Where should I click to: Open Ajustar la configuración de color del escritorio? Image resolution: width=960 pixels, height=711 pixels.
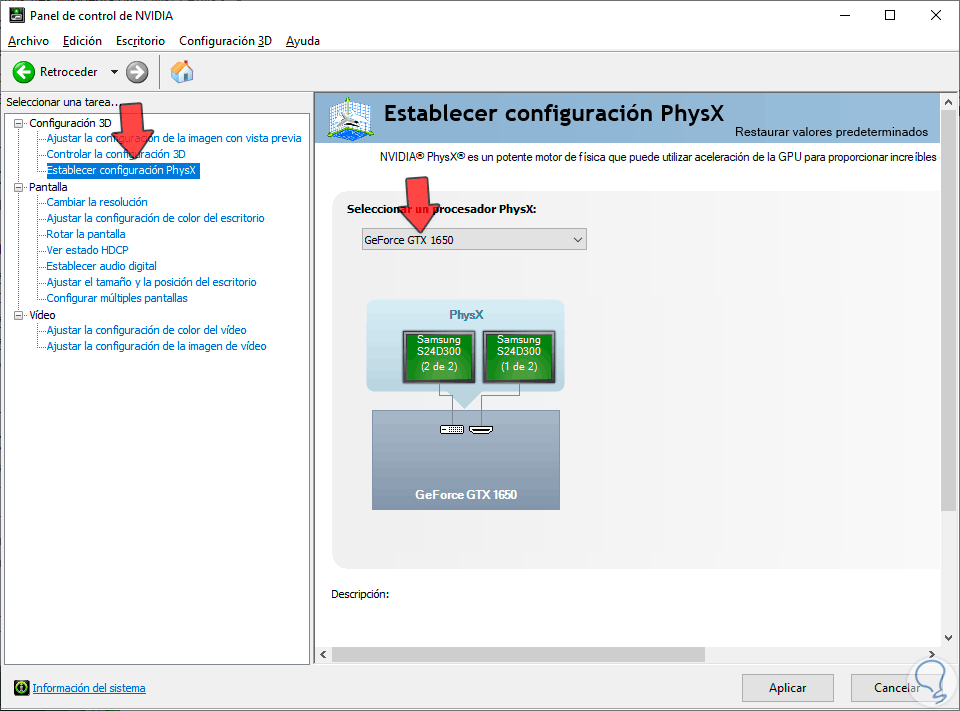pos(156,218)
